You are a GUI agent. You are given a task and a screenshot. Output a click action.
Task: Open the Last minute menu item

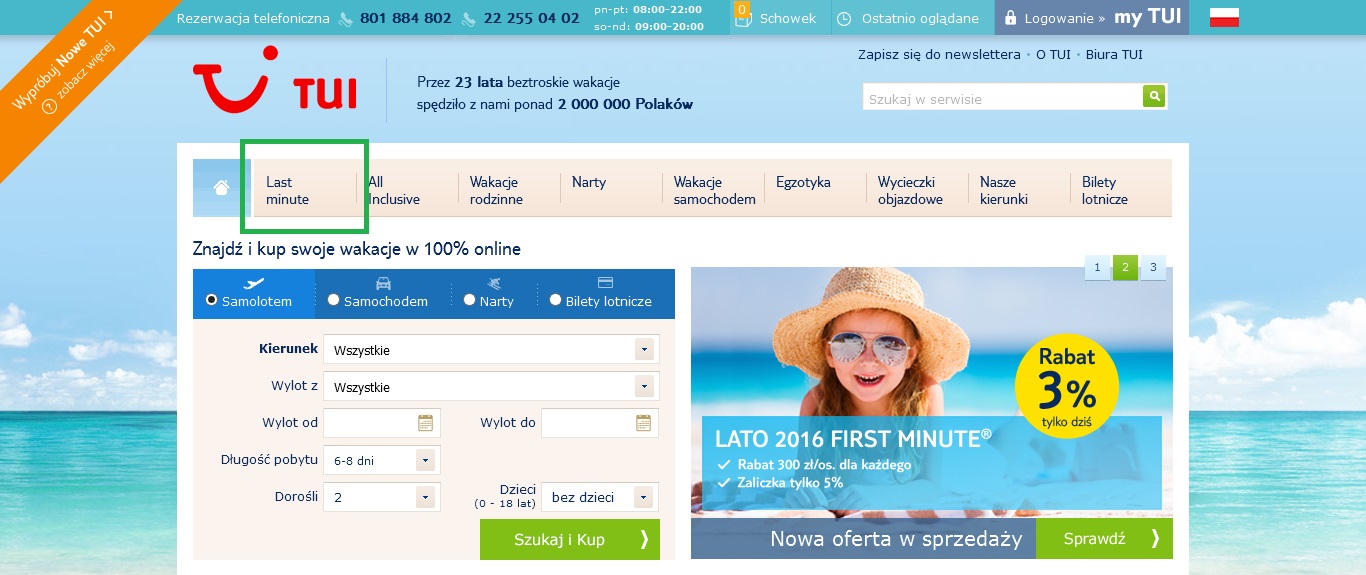pyautogui.click(x=287, y=190)
